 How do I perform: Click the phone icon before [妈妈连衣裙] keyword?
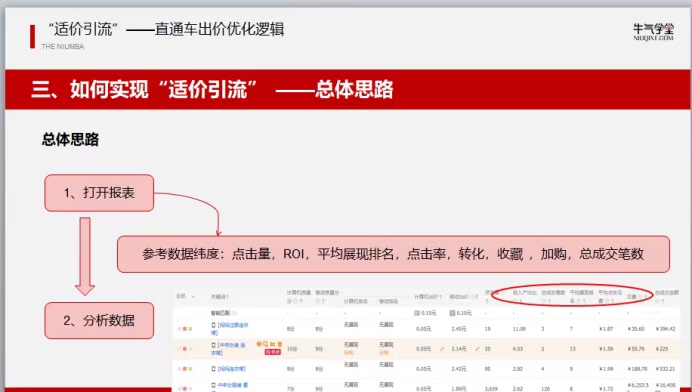pos(214,369)
